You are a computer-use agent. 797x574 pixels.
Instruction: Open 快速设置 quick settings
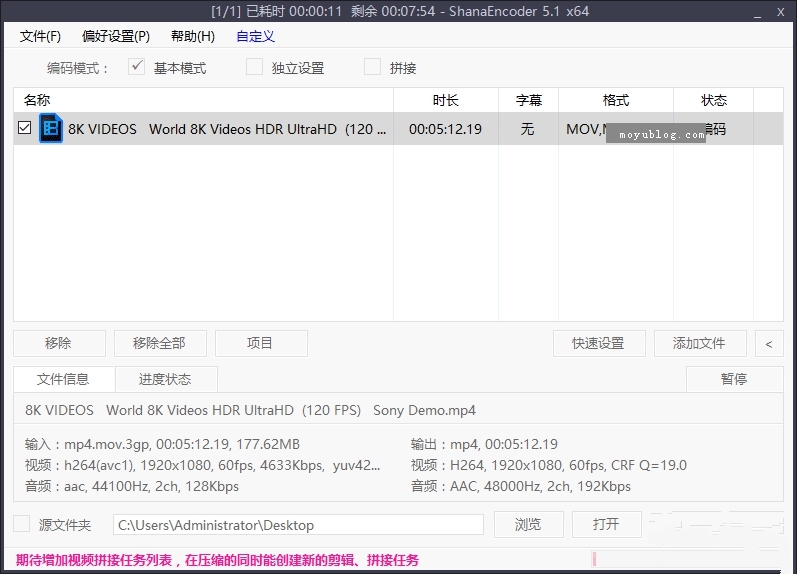click(x=599, y=344)
